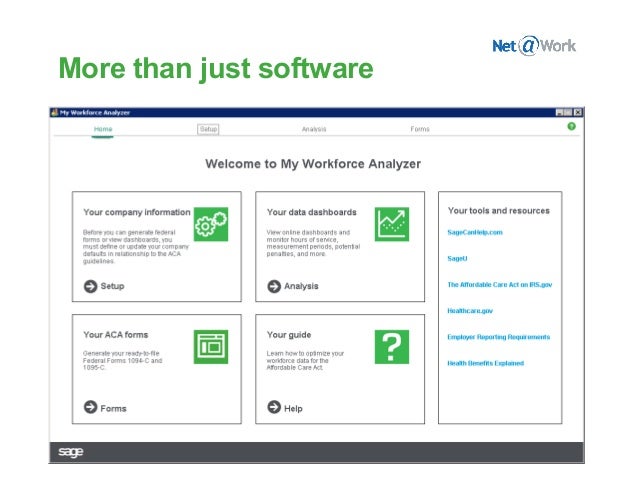Open Analysis link in data dashboards card
The height and width of the screenshot is (493, 638).
click(x=301, y=286)
